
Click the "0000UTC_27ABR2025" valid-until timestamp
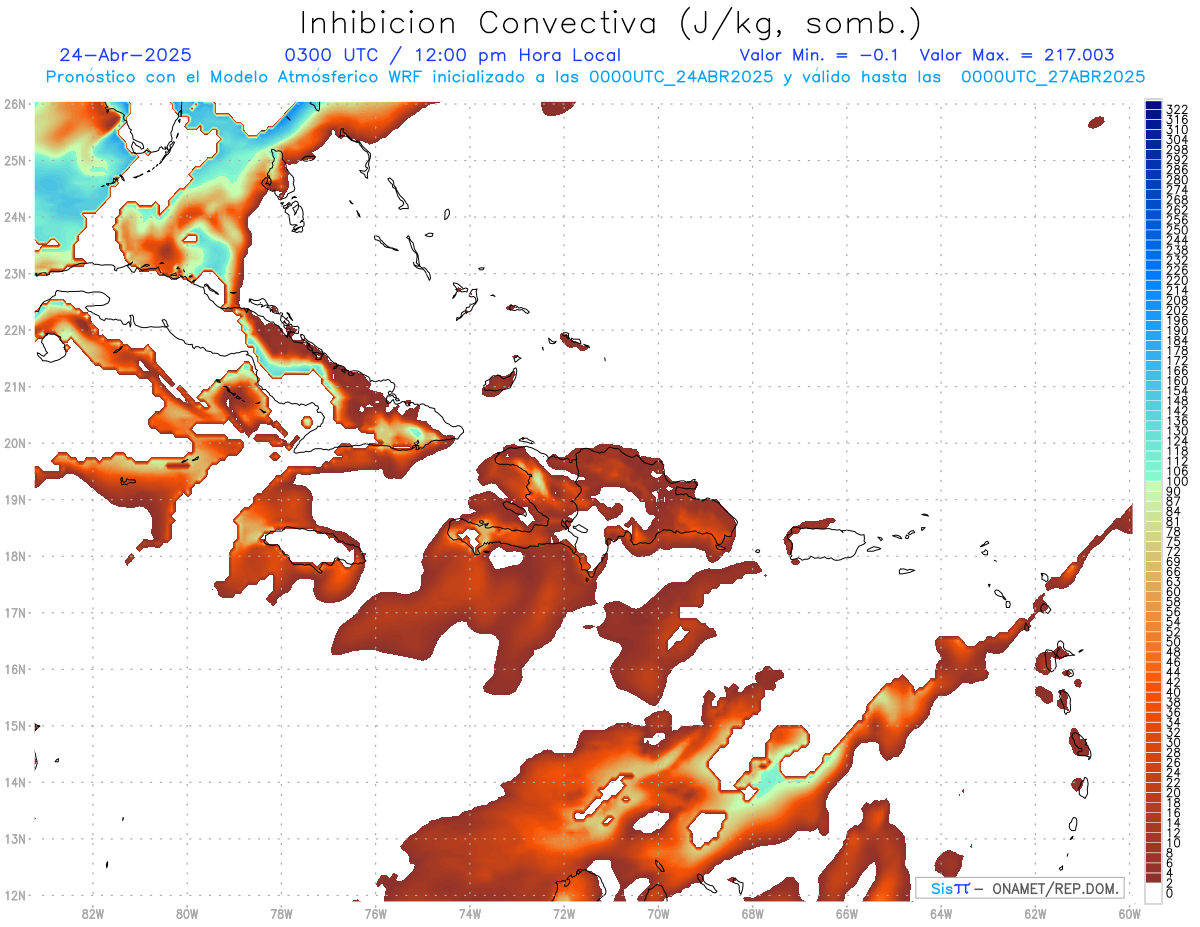(1053, 77)
